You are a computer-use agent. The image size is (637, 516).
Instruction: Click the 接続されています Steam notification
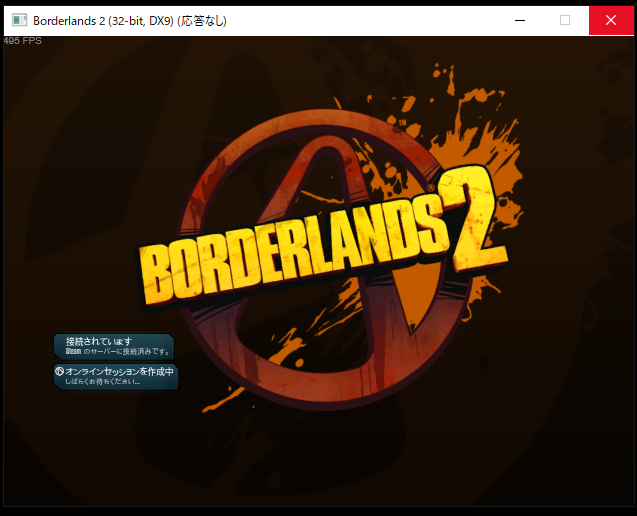point(114,347)
